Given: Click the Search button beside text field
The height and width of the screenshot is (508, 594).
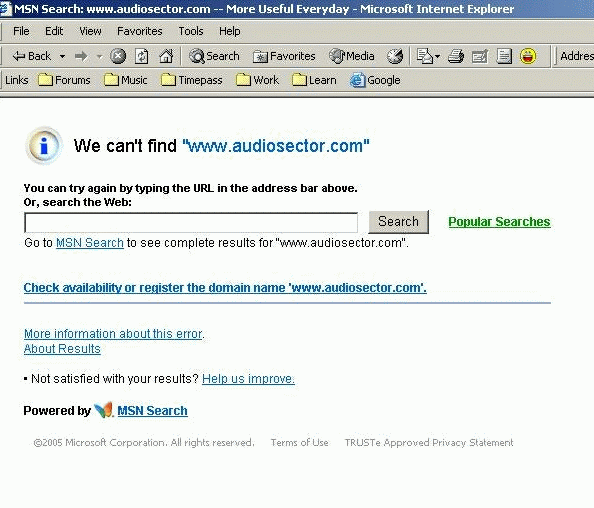Looking at the screenshot, I should (399, 222).
